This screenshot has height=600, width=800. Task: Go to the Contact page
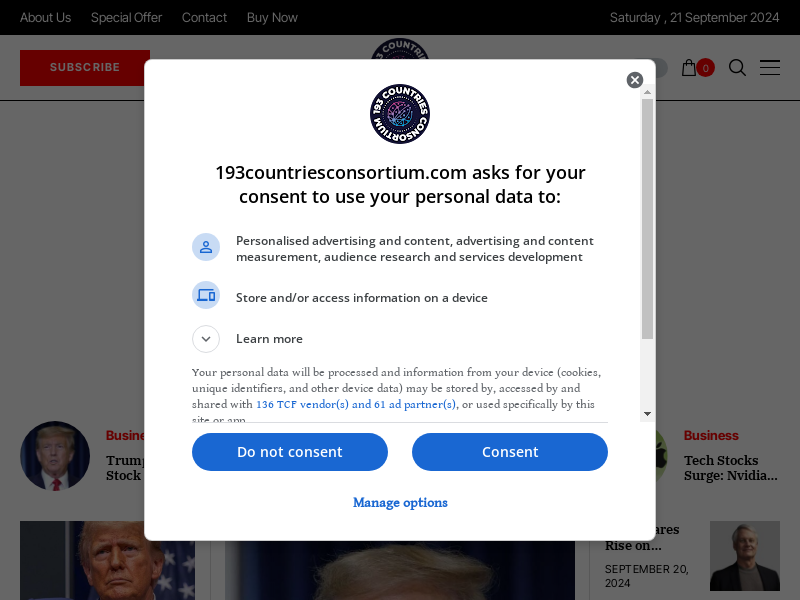tap(204, 17)
